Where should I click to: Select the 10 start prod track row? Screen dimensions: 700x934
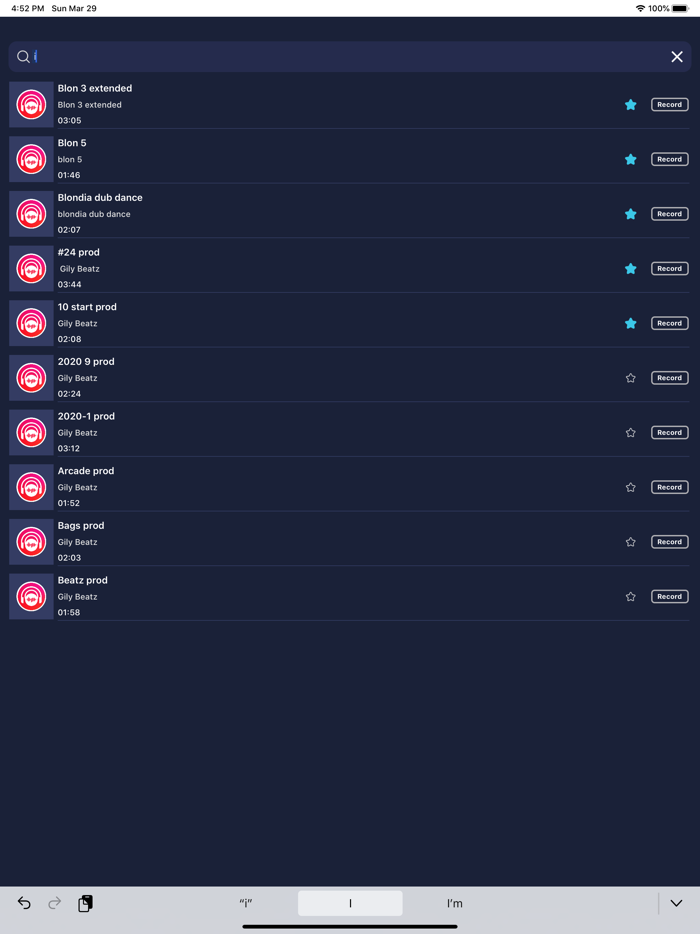point(300,322)
